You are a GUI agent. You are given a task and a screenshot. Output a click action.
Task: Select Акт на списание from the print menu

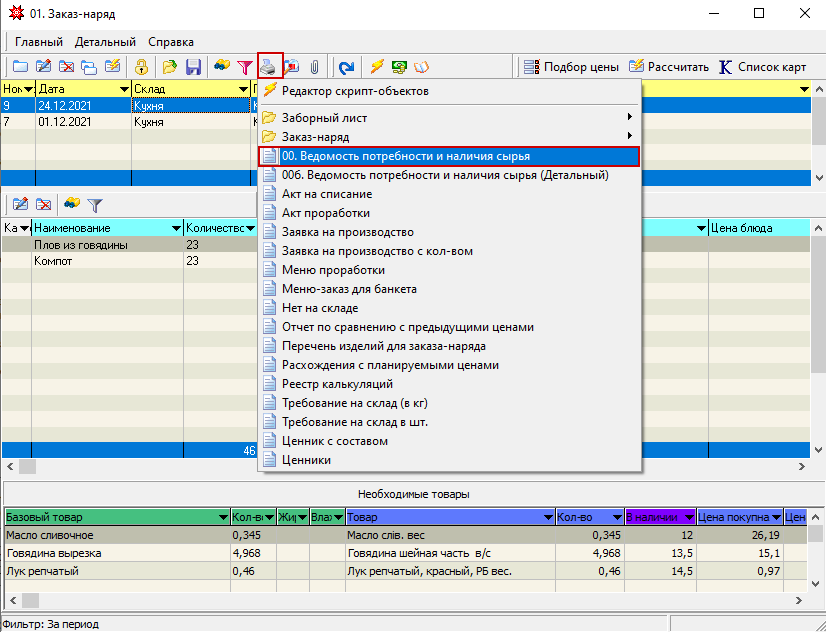(x=326, y=194)
